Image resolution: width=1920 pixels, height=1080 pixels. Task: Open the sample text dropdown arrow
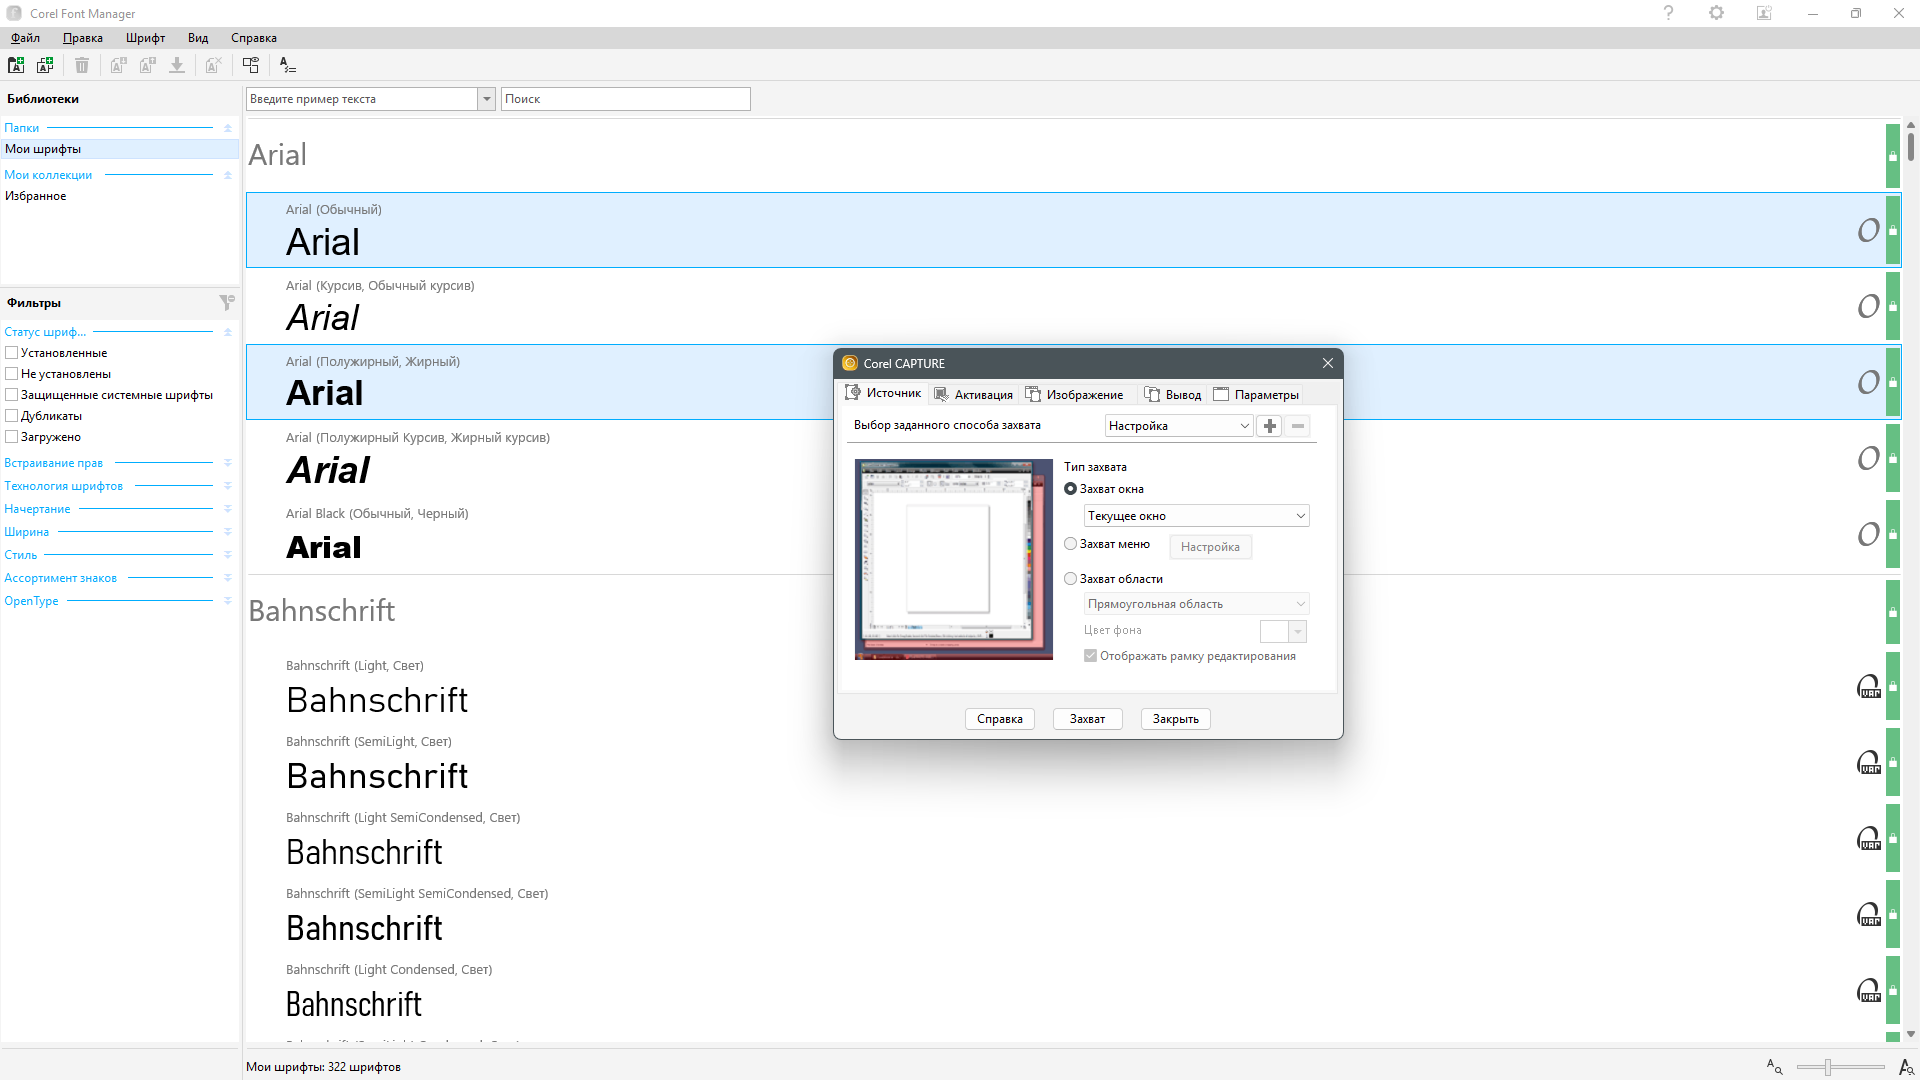487,99
